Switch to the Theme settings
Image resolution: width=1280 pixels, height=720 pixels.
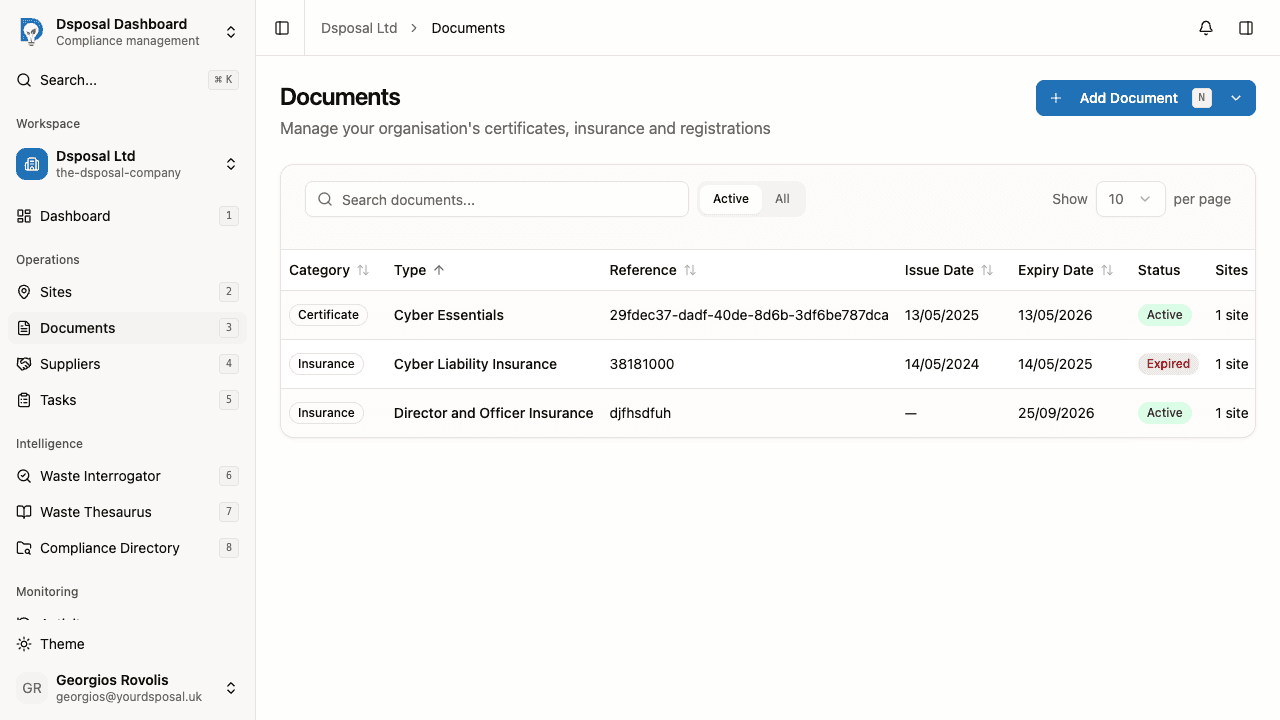point(62,644)
